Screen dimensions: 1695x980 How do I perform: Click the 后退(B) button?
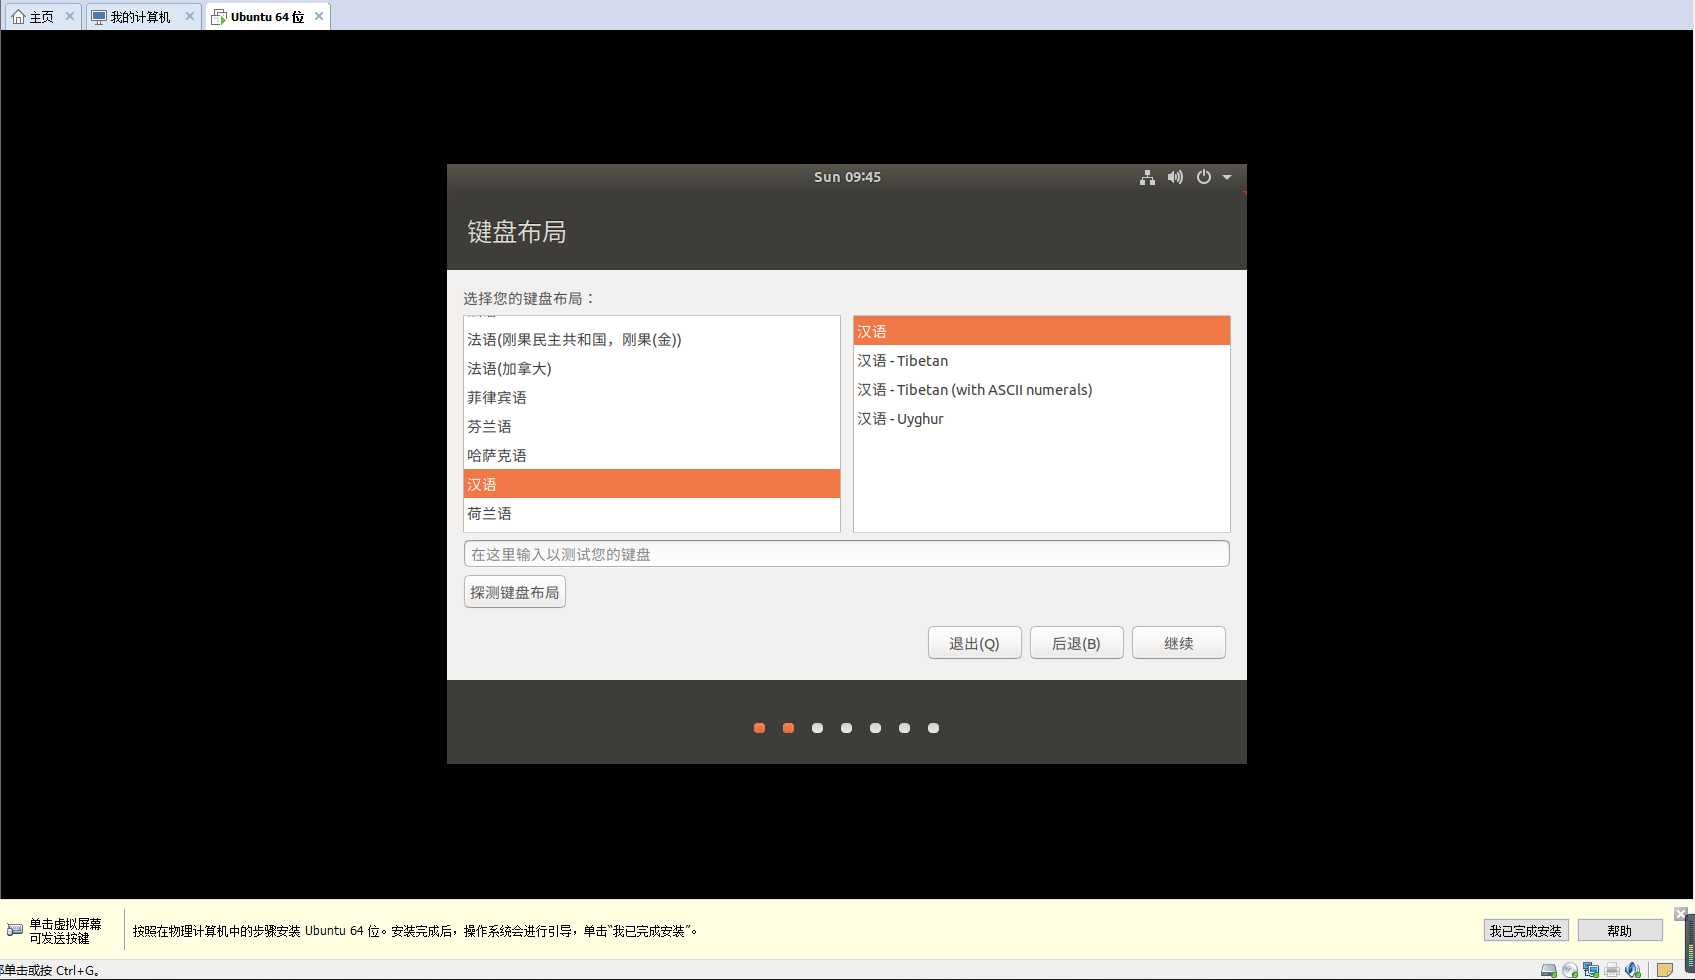coord(1076,643)
